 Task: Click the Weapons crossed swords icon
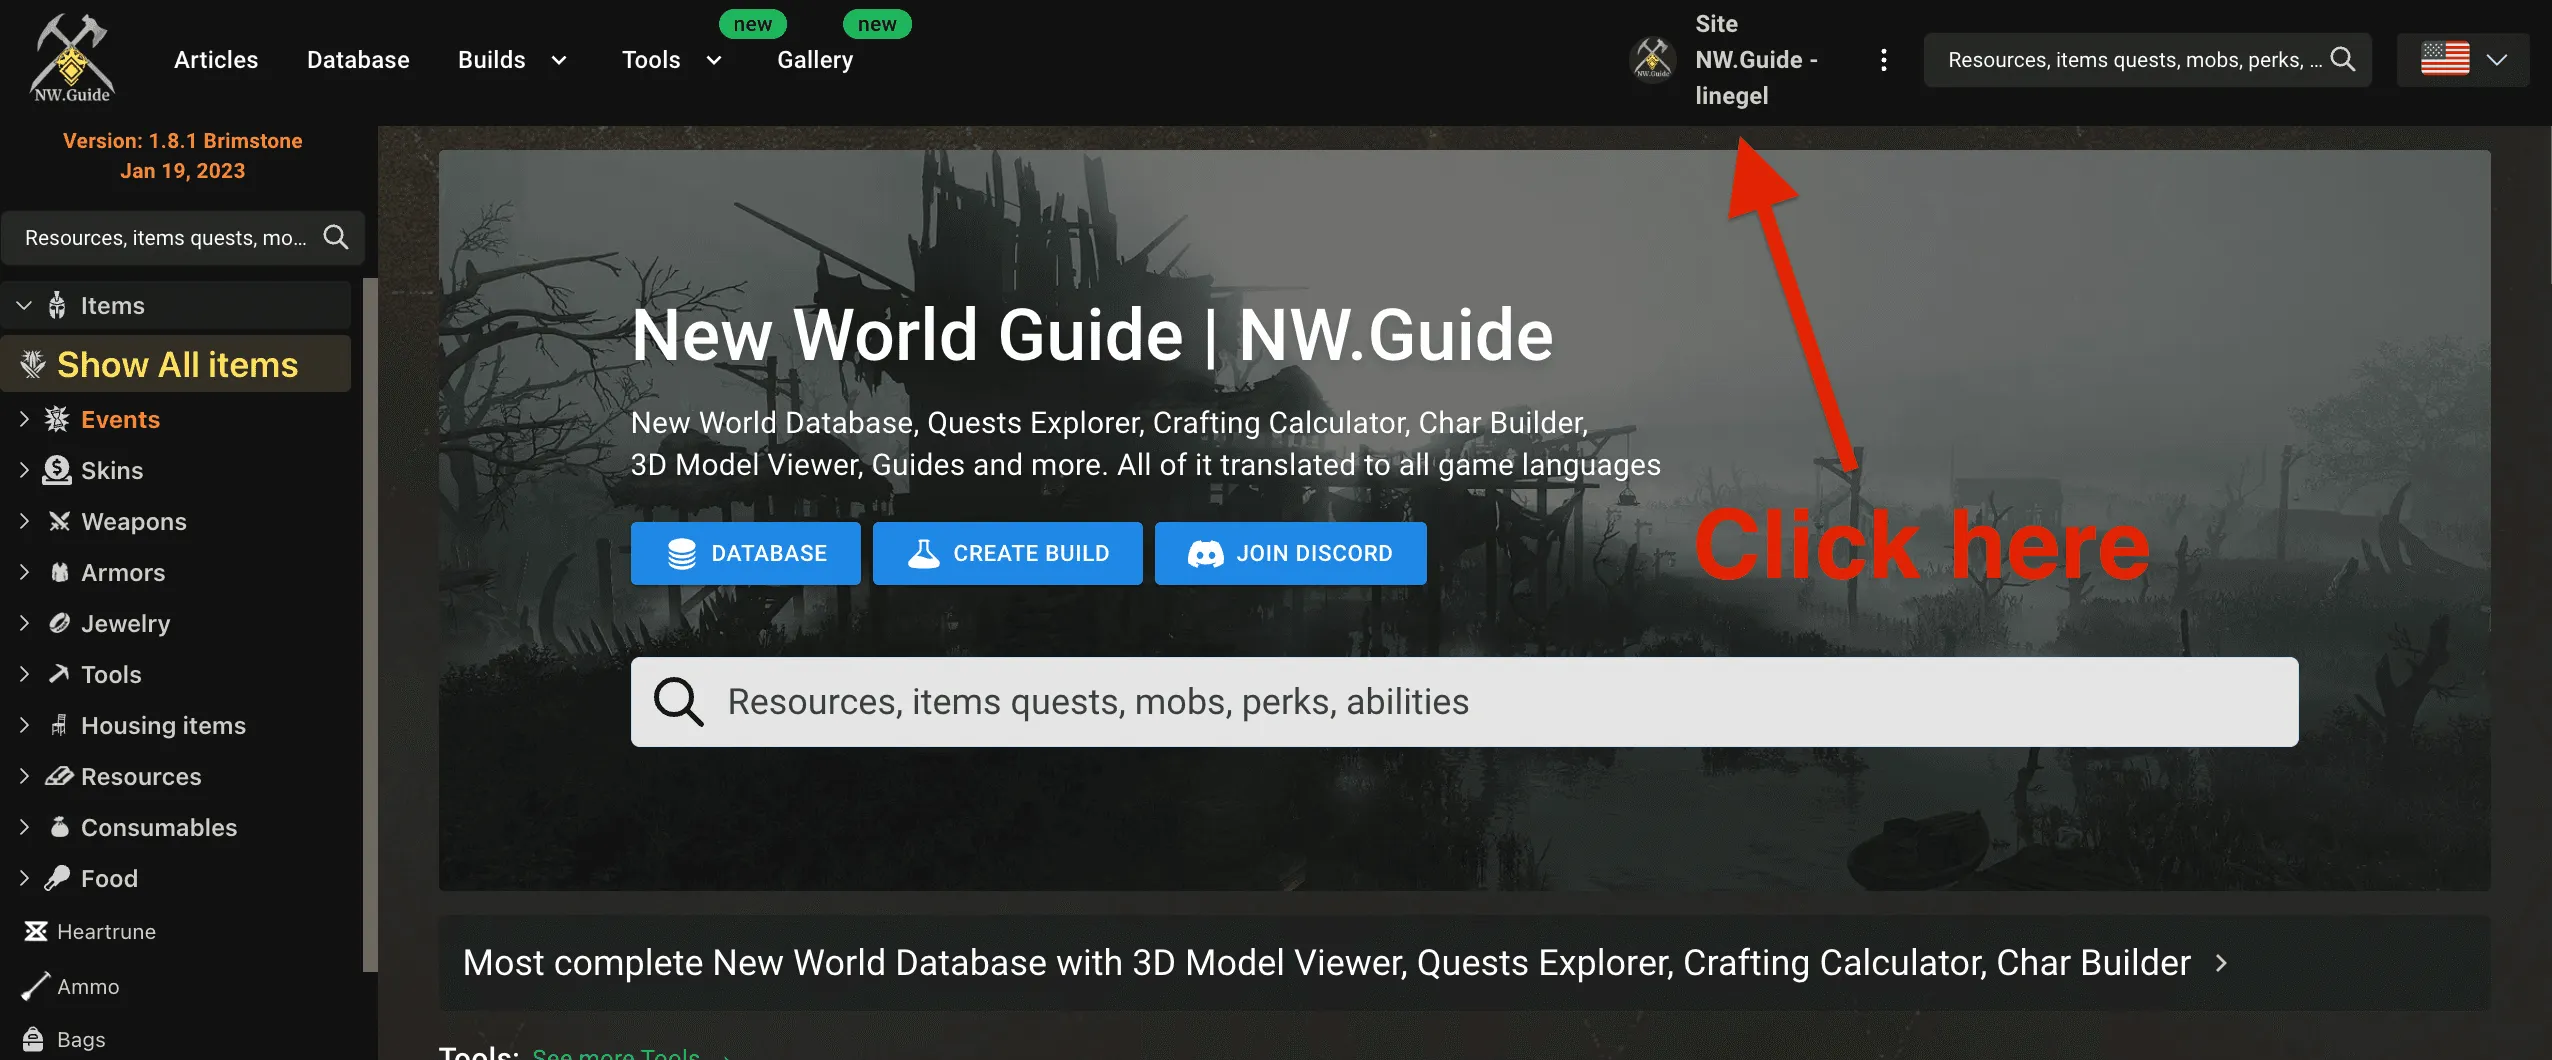(x=59, y=521)
